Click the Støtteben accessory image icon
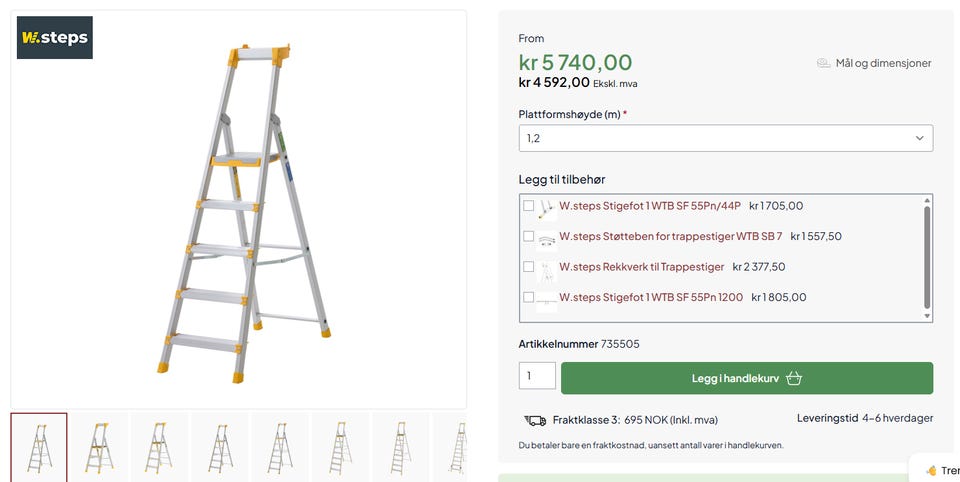 [x=546, y=239]
